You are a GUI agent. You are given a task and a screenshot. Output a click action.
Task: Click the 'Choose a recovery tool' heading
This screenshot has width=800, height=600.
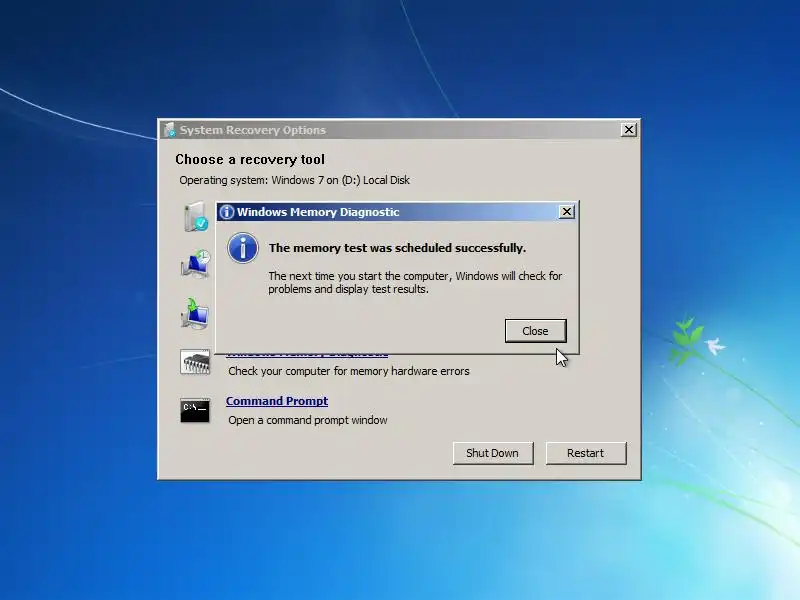pyautogui.click(x=250, y=159)
